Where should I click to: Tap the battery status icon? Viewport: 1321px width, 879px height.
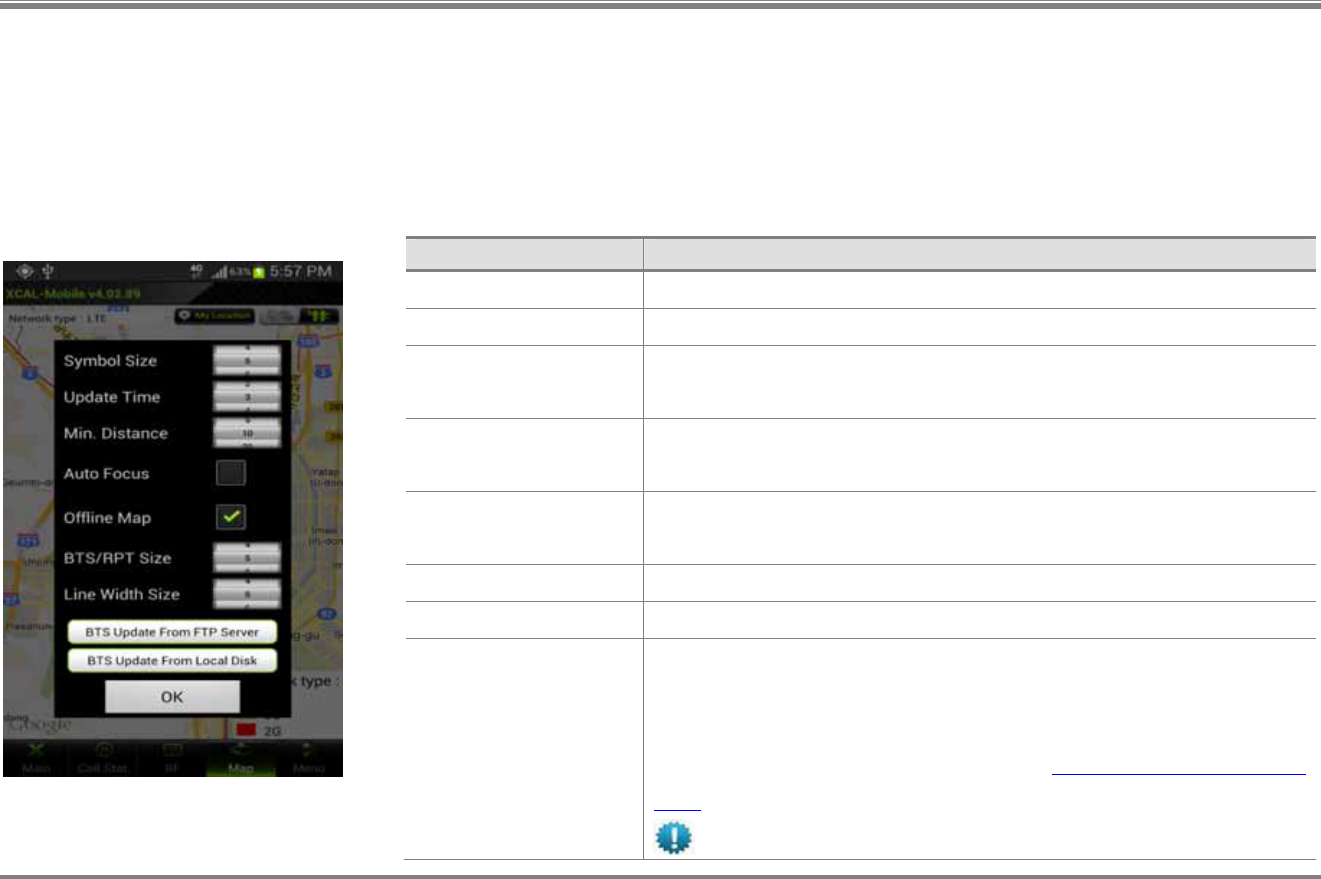[x=257, y=272]
